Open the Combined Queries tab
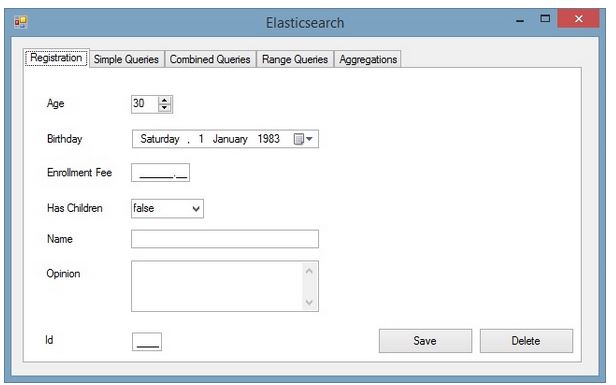 pyautogui.click(x=210, y=59)
